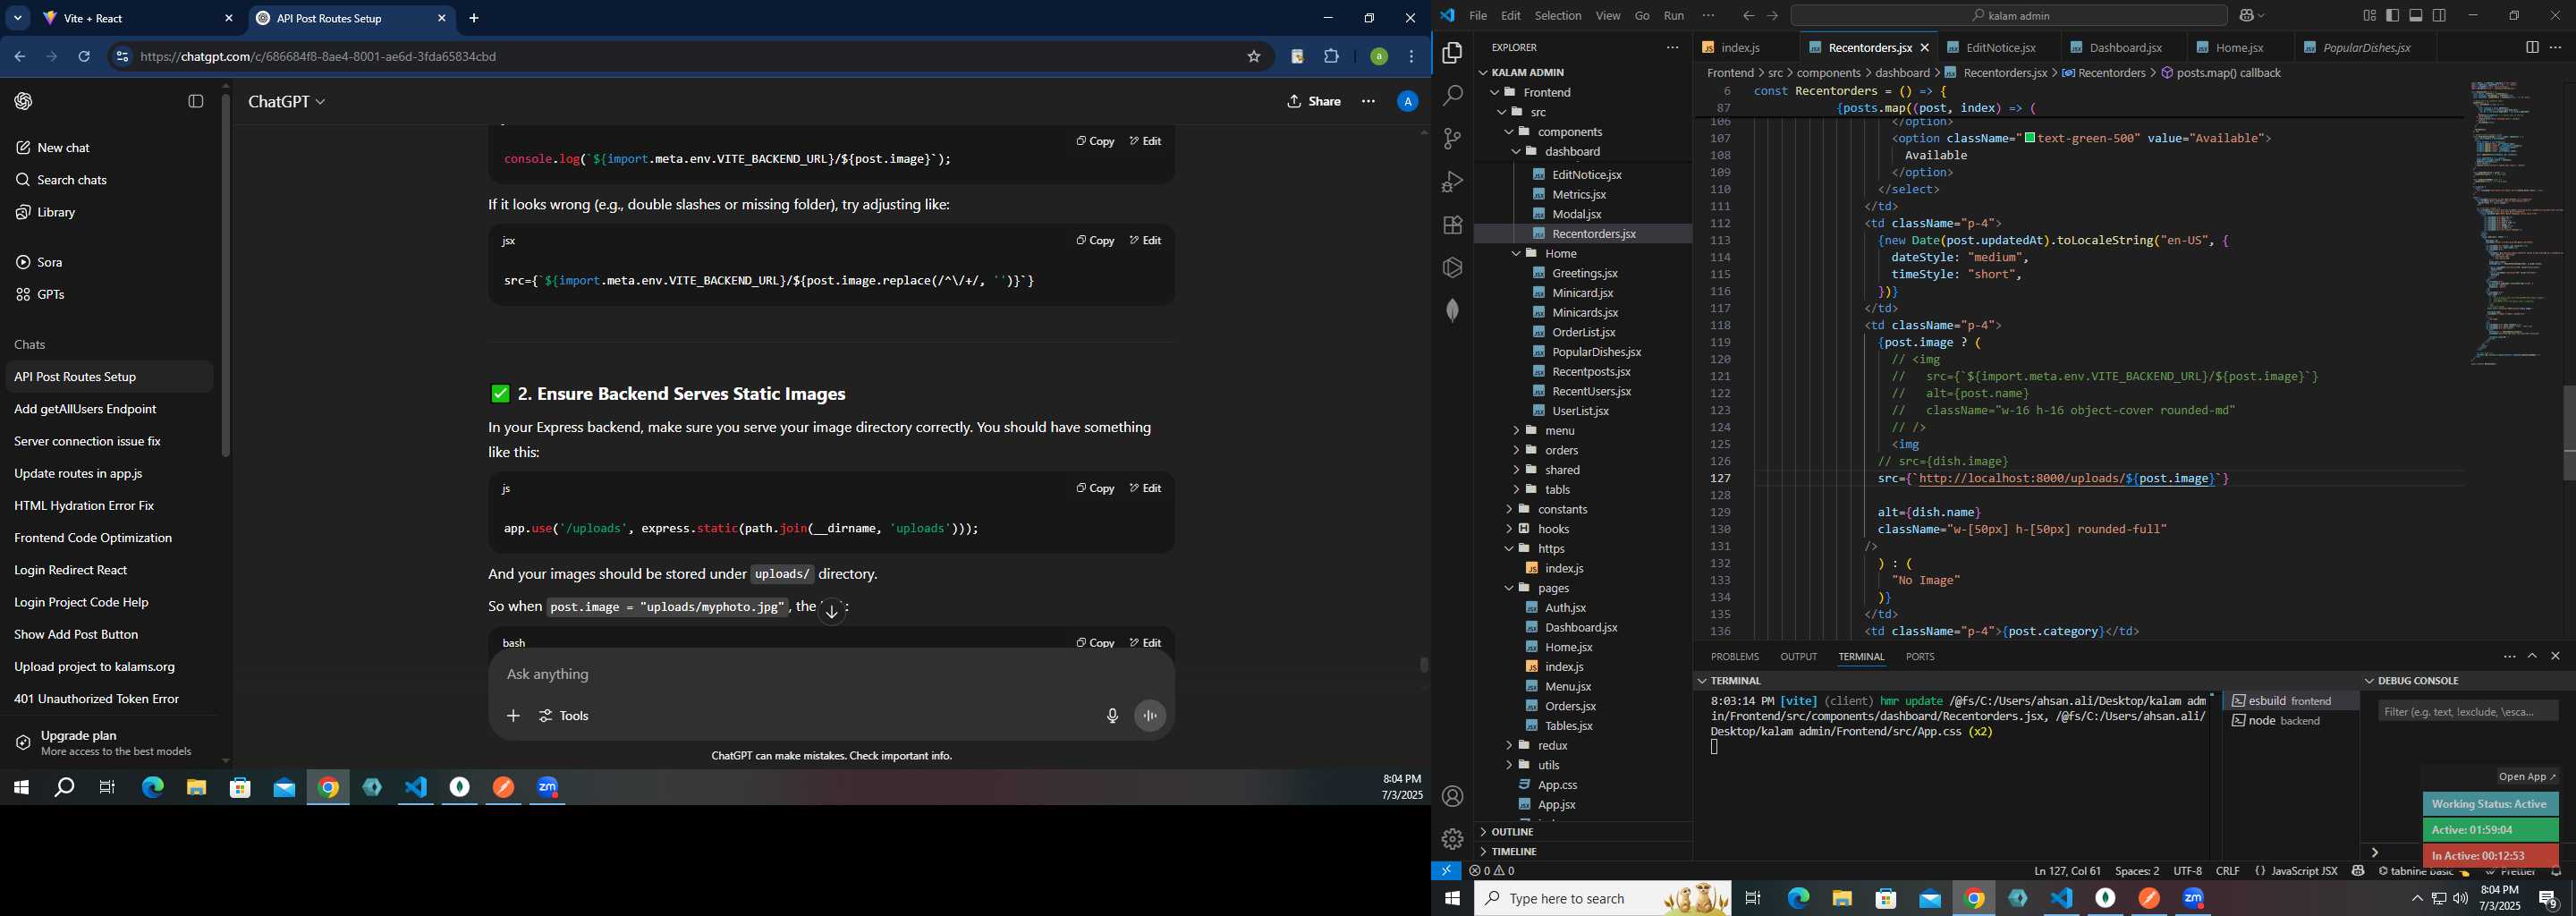Open Search view in VS Code activity bar
This screenshot has height=916, width=2576.
tap(1452, 96)
